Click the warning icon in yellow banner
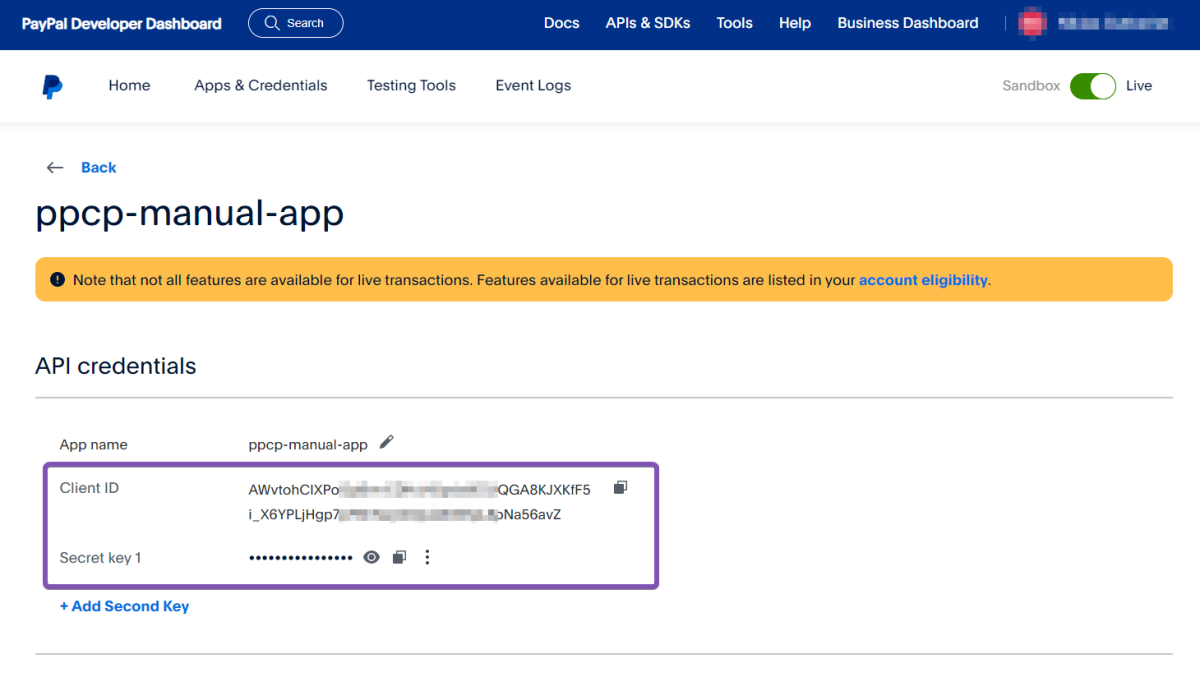Viewport: 1200px width, 677px height. pos(57,280)
